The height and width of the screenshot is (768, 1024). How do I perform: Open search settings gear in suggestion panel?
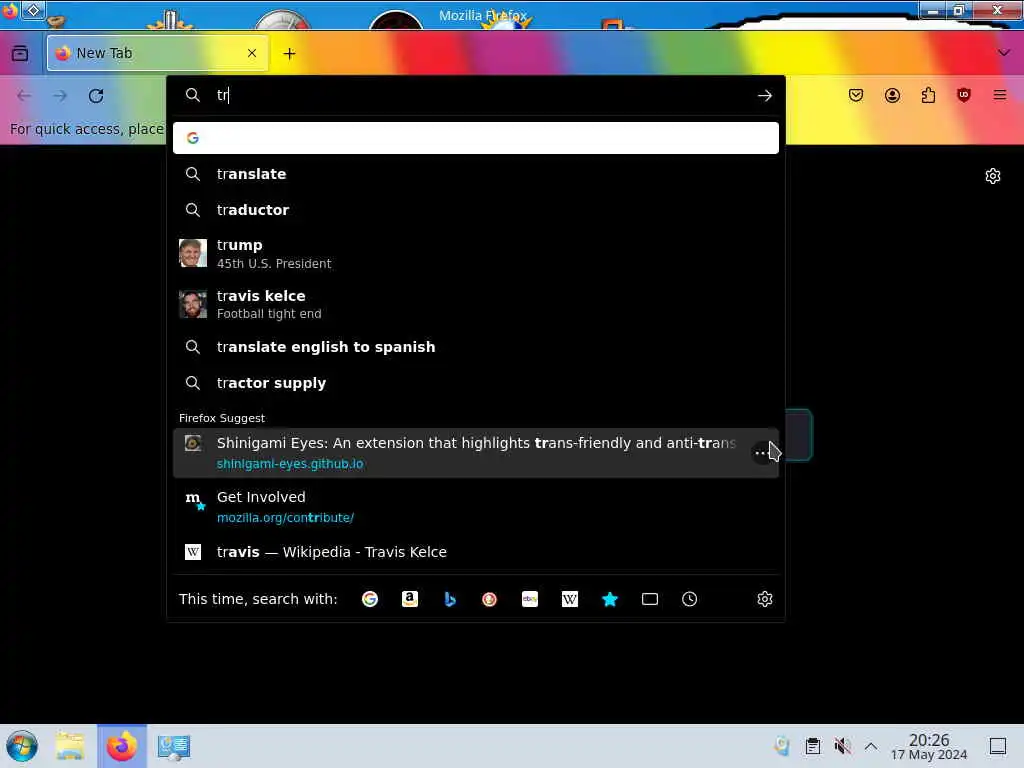[765, 599]
